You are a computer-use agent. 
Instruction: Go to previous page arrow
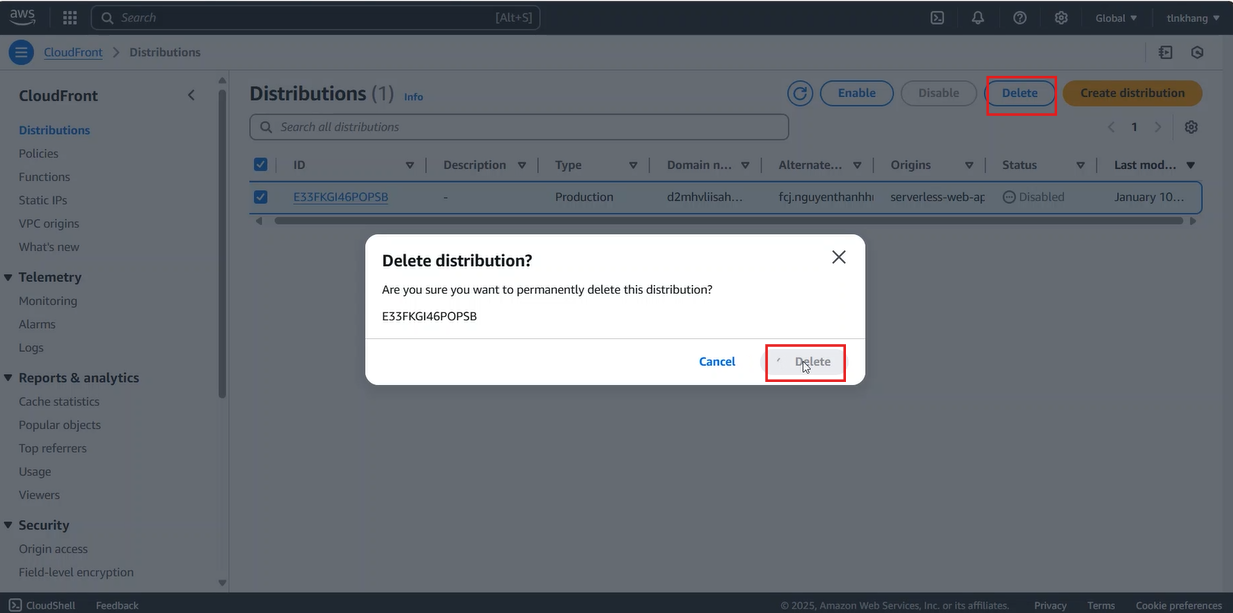[x=1111, y=127]
